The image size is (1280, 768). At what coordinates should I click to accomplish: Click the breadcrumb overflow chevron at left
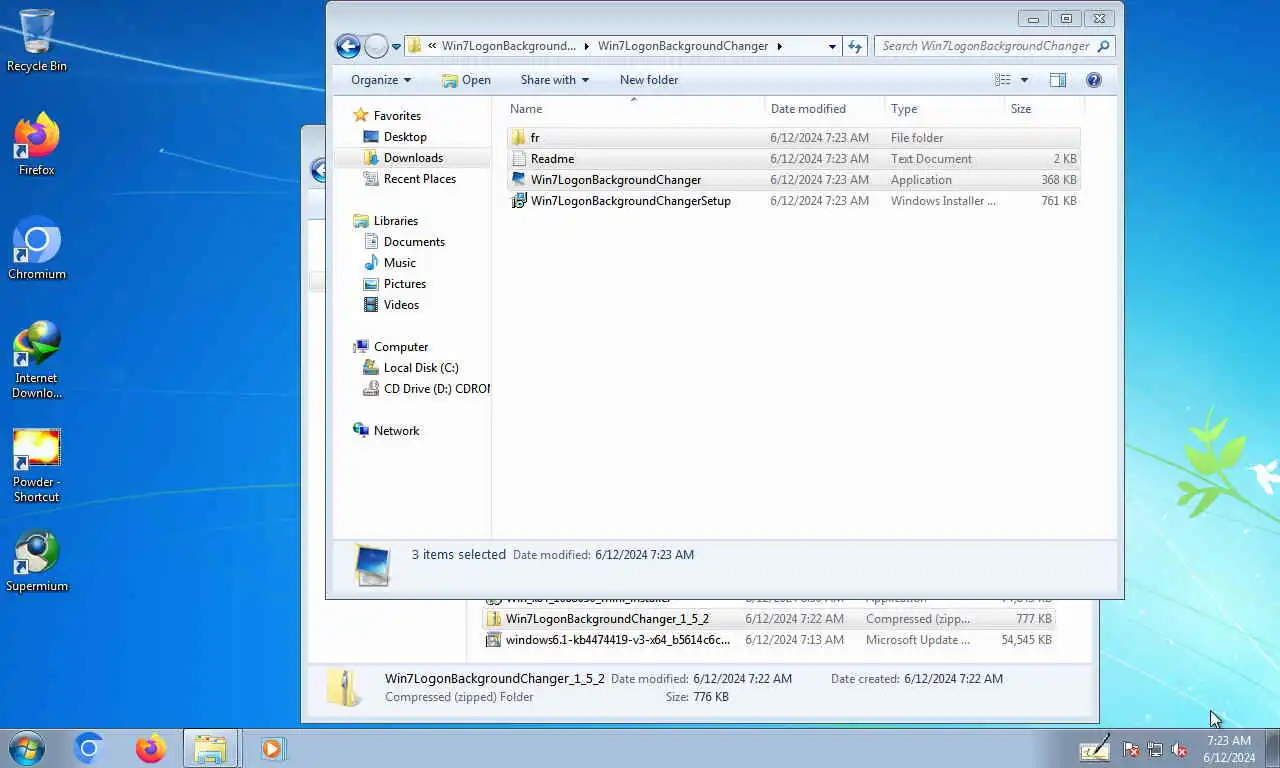click(431, 46)
